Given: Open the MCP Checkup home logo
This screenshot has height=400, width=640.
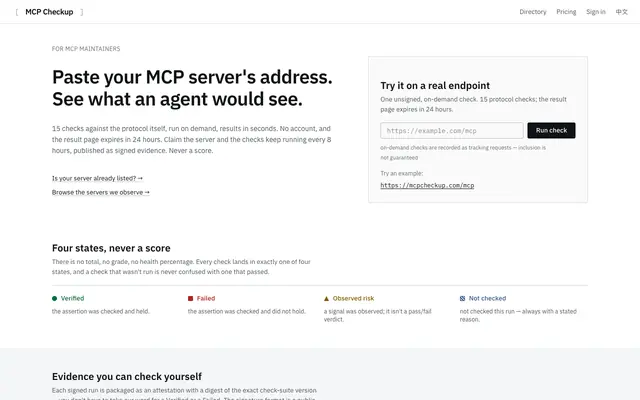Looking at the screenshot, I should (49, 12).
